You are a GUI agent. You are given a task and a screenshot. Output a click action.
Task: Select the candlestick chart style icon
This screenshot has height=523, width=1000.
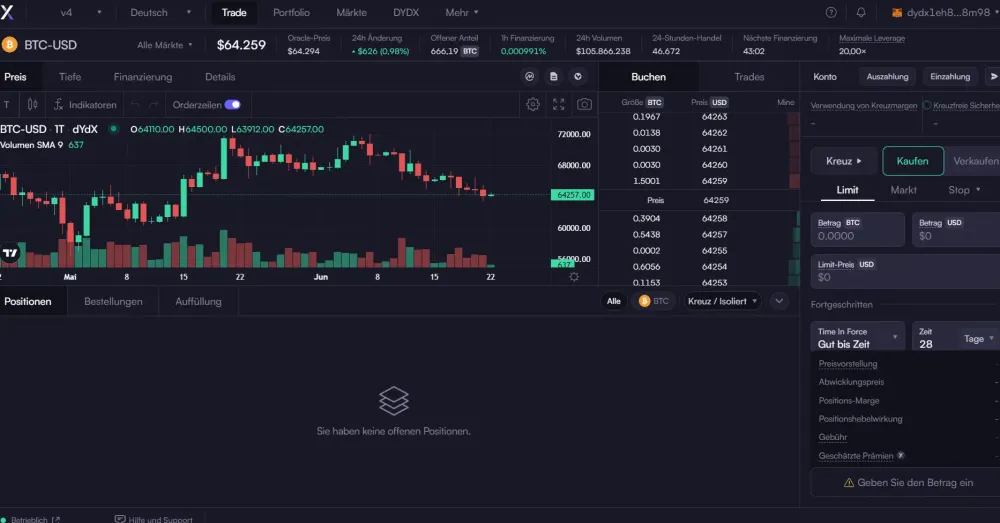click(33, 105)
